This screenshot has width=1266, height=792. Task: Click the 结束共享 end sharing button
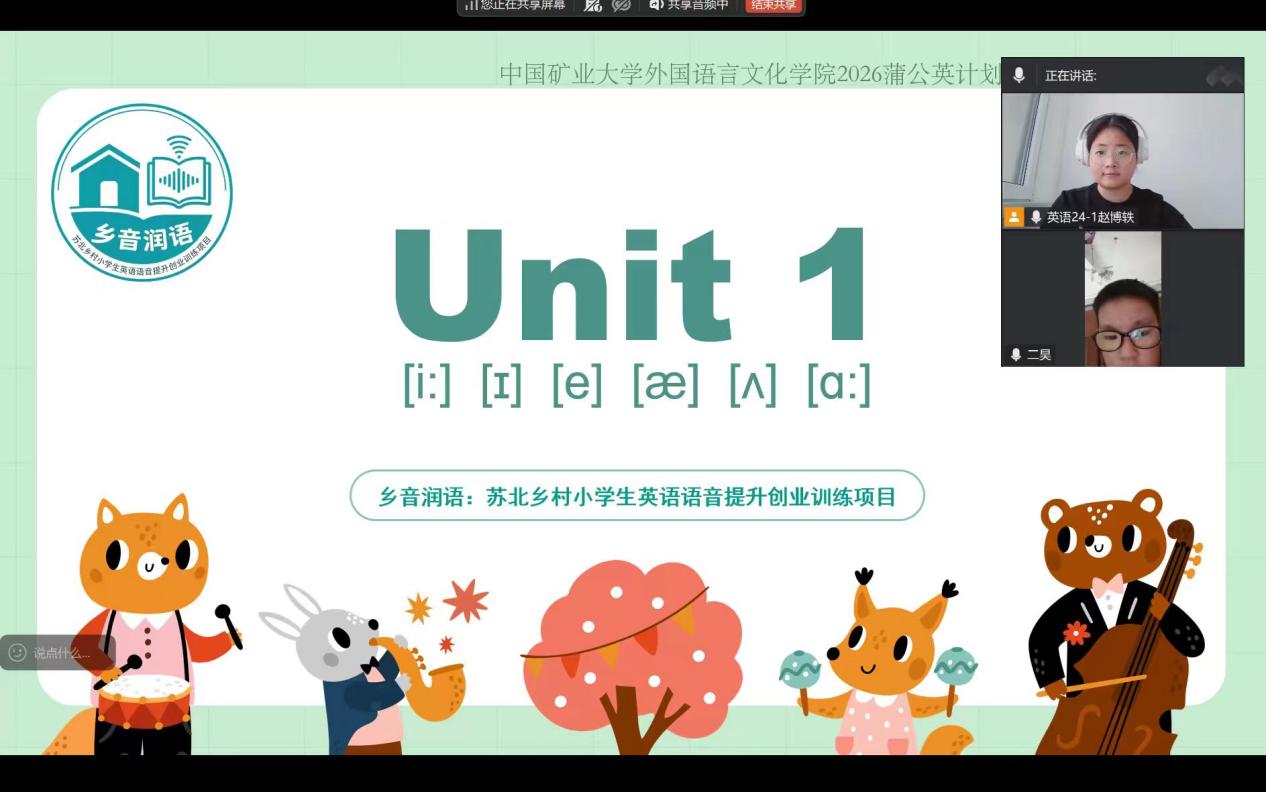(x=774, y=5)
